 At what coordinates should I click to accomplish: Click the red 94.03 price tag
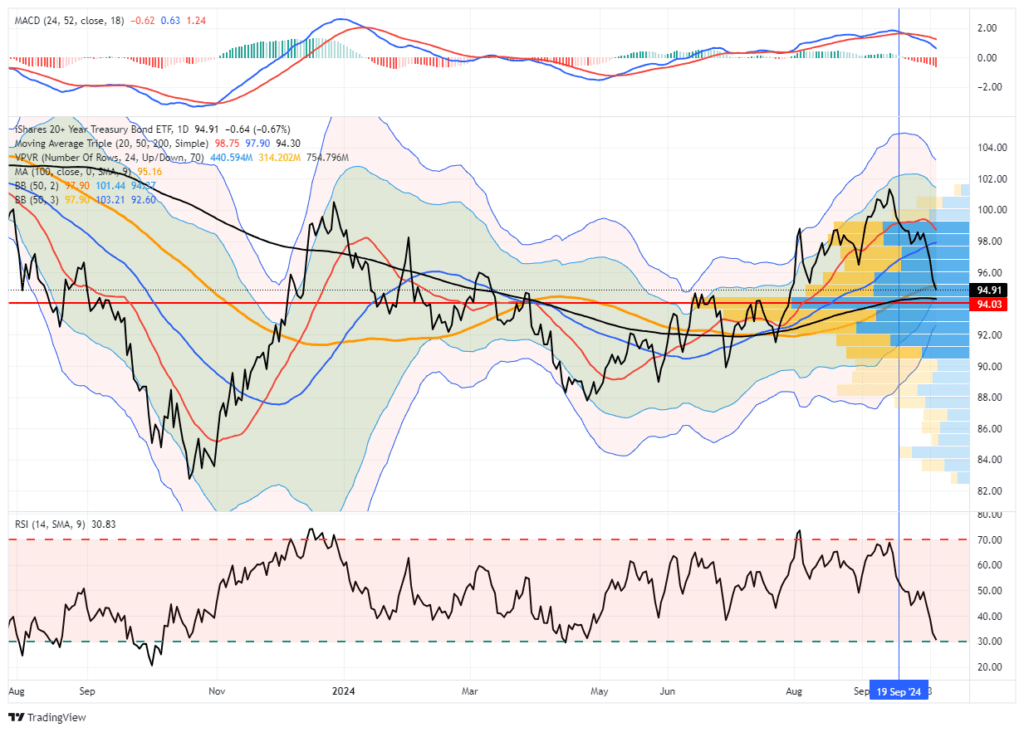pyautogui.click(x=990, y=305)
